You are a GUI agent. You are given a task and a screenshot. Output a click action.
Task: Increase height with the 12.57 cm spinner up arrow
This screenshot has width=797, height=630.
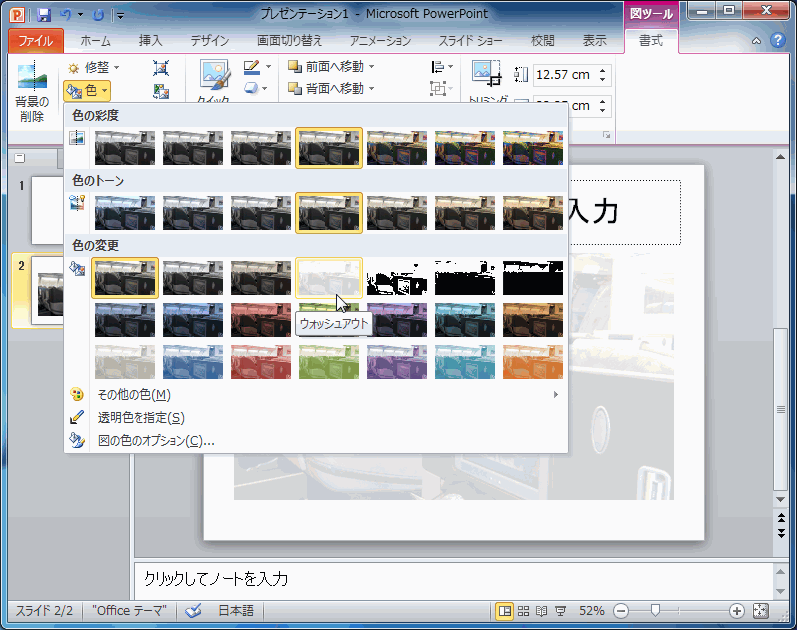pos(602,71)
